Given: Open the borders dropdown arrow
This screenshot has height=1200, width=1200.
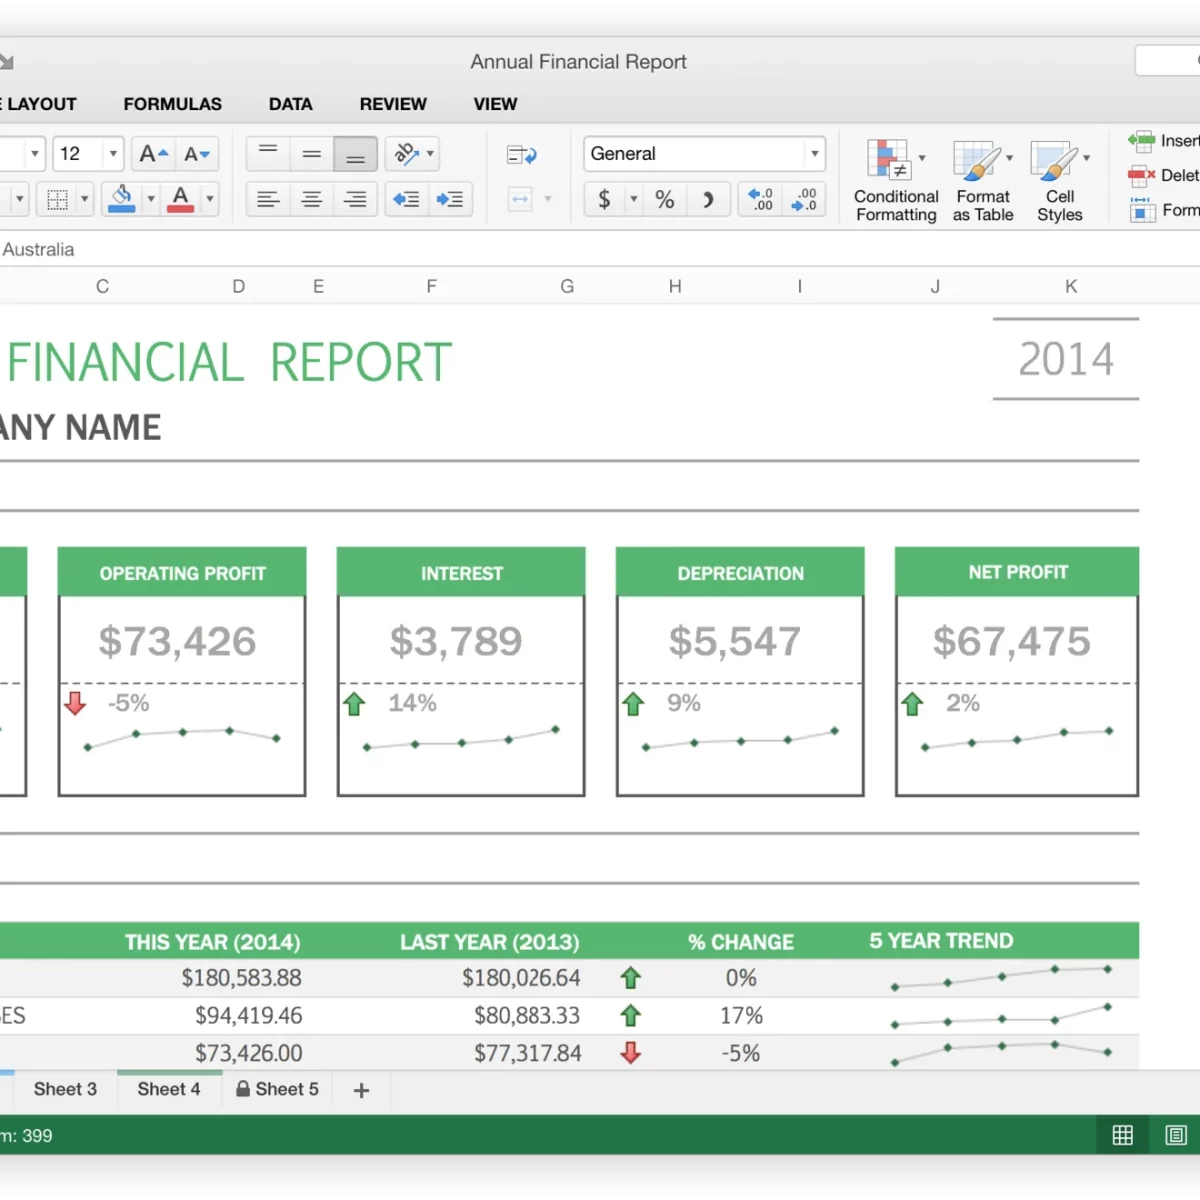Looking at the screenshot, I should click(85, 199).
